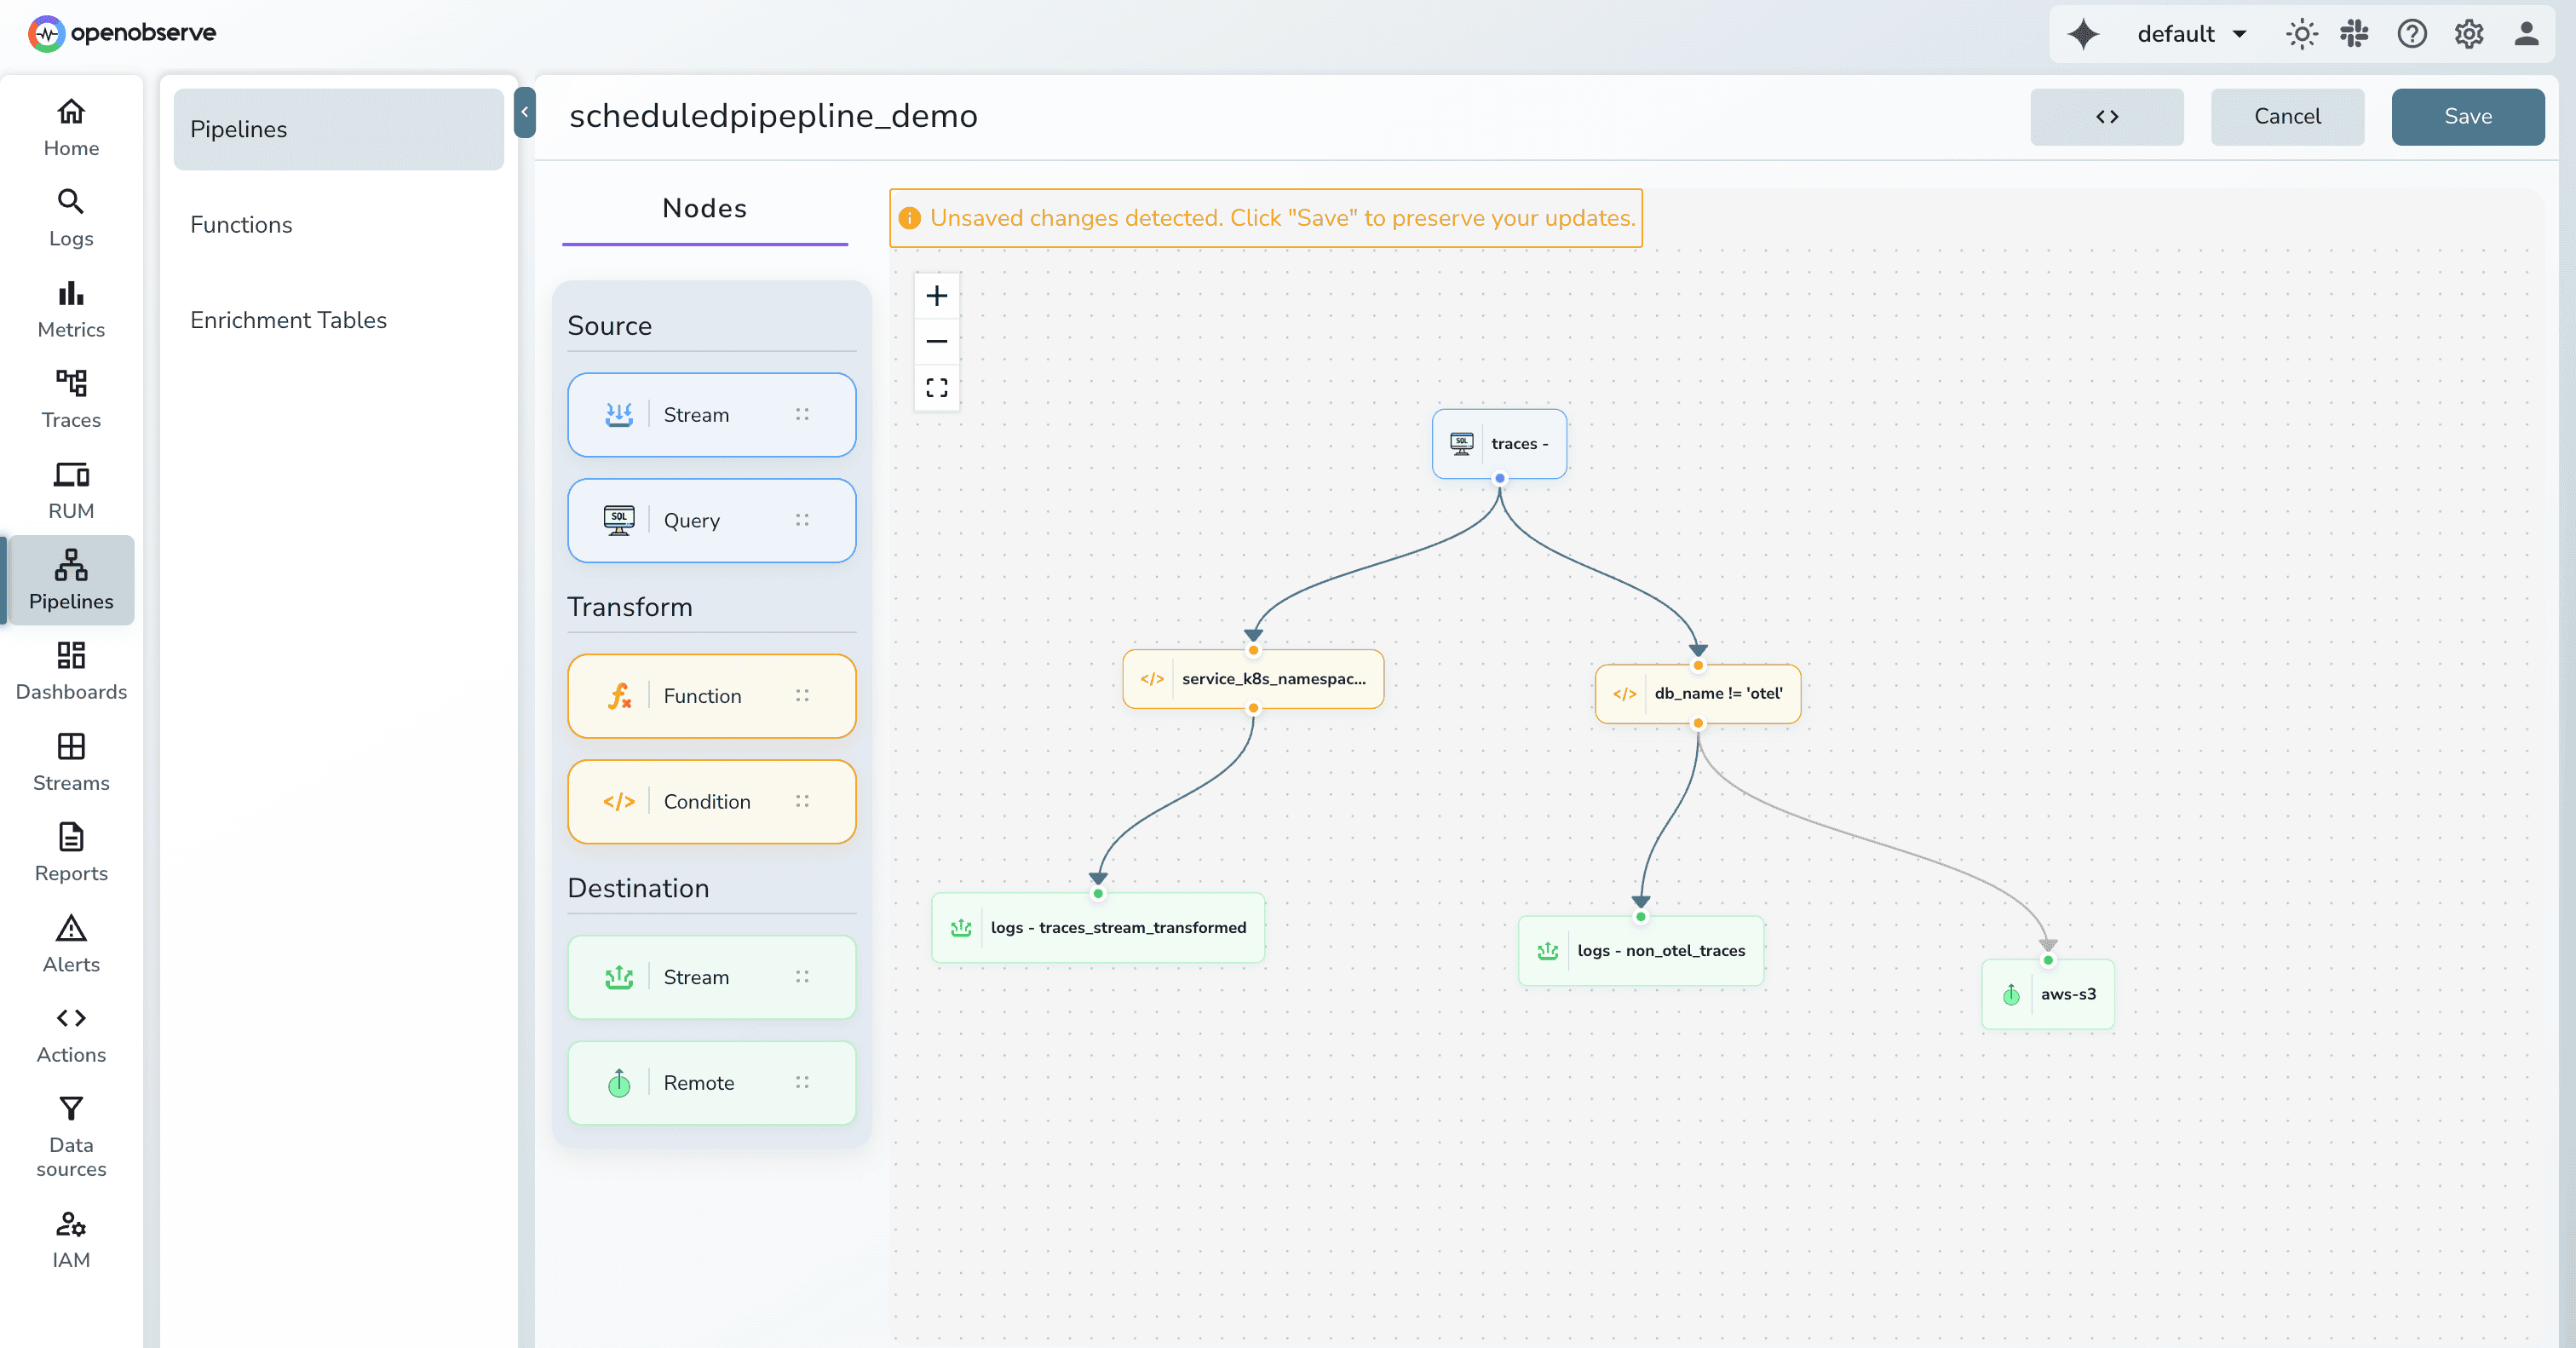Fit pipeline view to screen
Image resolution: width=2576 pixels, height=1348 pixels.
click(936, 387)
